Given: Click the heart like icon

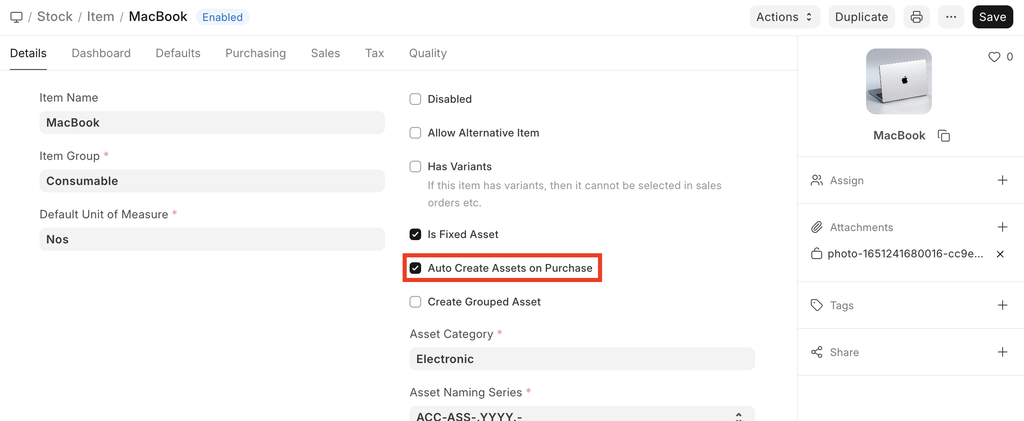Looking at the screenshot, I should coord(994,58).
